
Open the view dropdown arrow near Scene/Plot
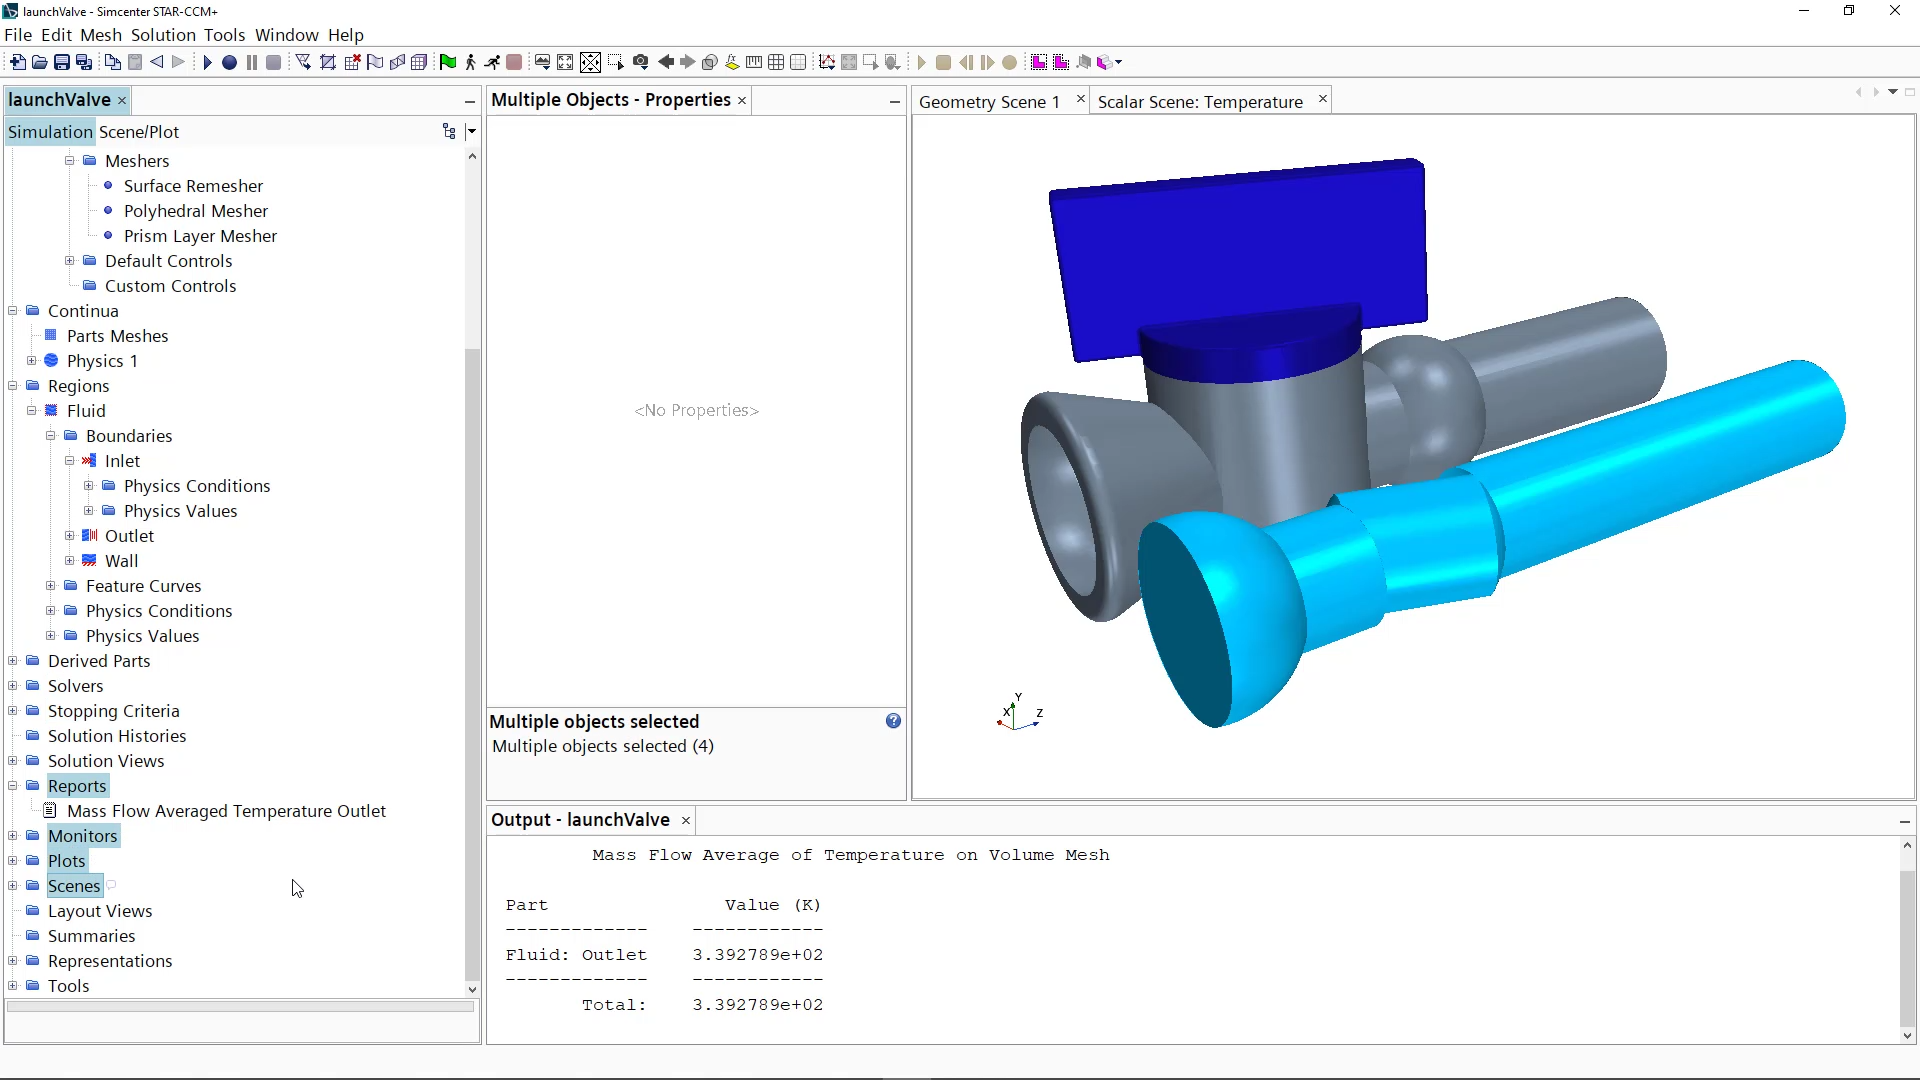[x=472, y=131]
